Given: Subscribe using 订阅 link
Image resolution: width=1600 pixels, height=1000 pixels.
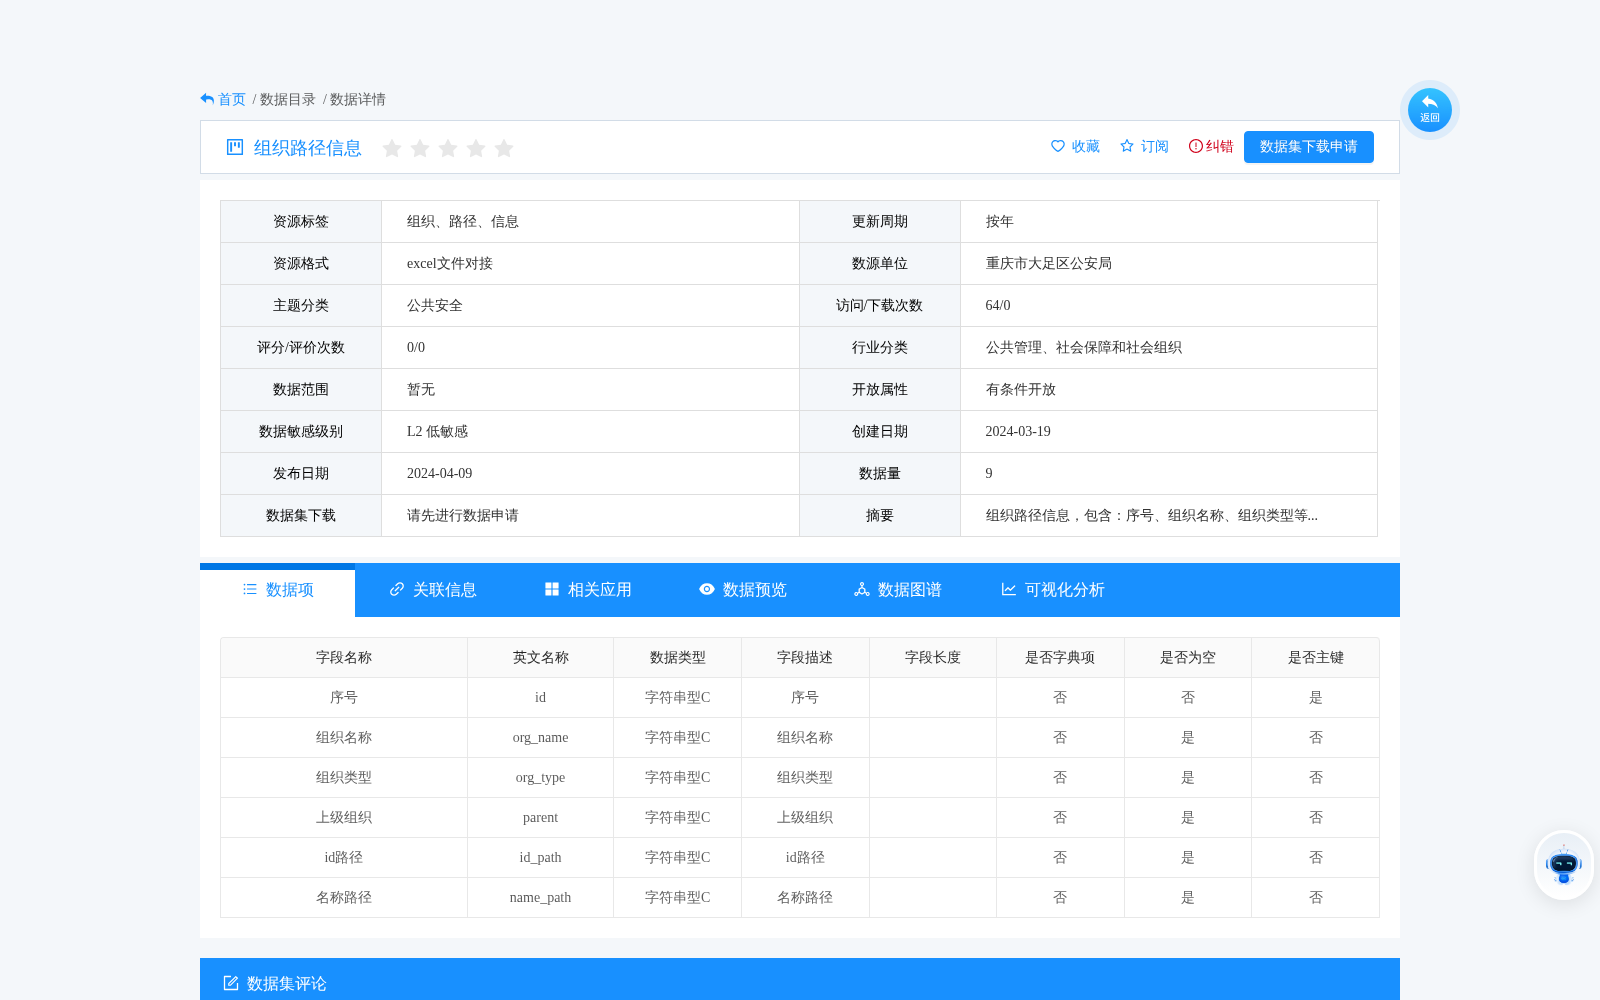Looking at the screenshot, I should 1155,147.
